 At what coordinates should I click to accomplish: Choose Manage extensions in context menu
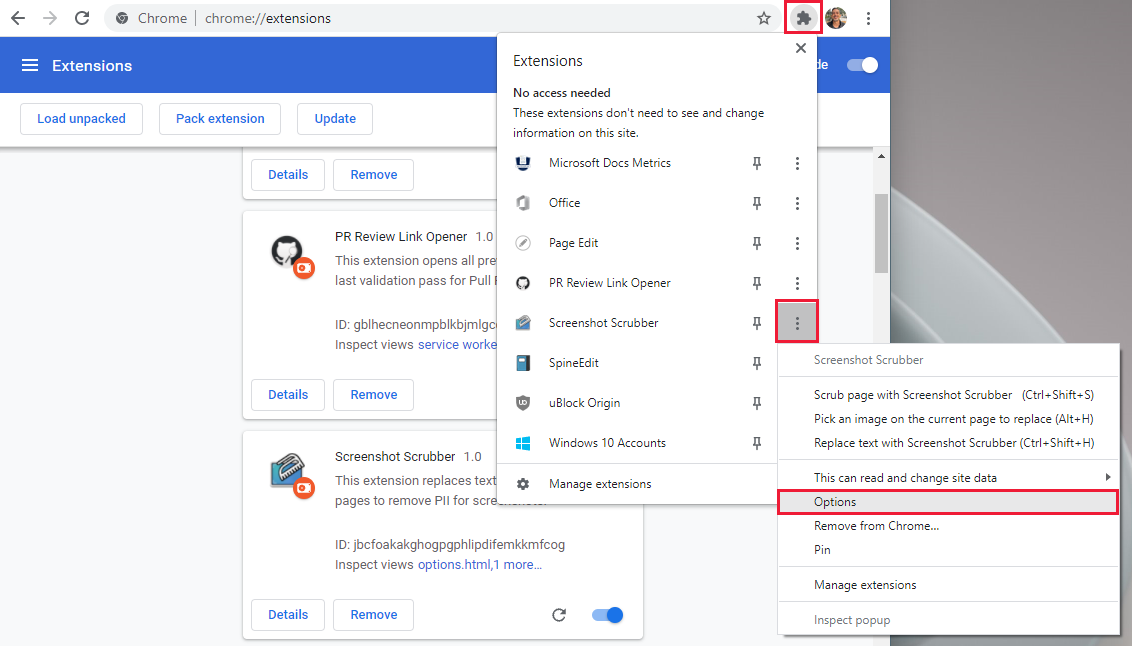coord(948,585)
